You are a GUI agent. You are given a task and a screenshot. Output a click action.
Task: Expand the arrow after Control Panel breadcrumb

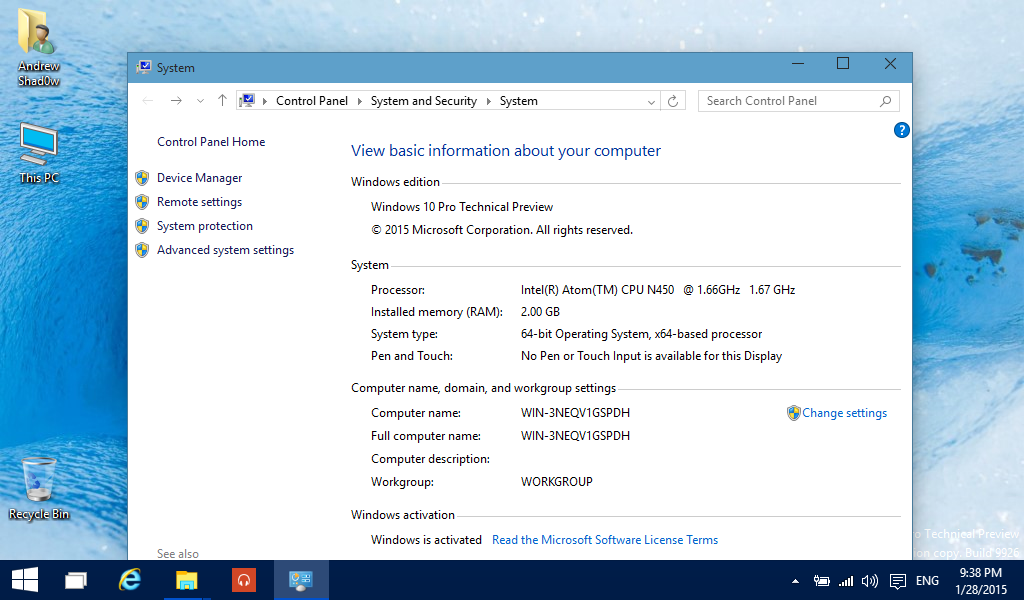359,101
